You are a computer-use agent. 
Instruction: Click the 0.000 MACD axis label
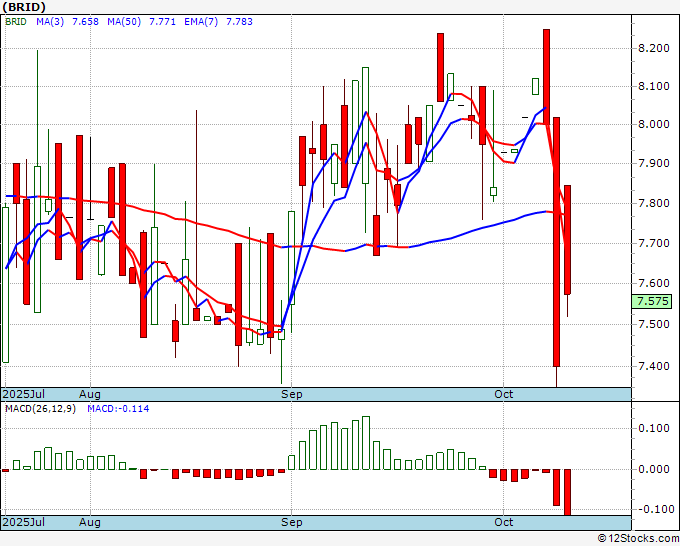[654, 469]
